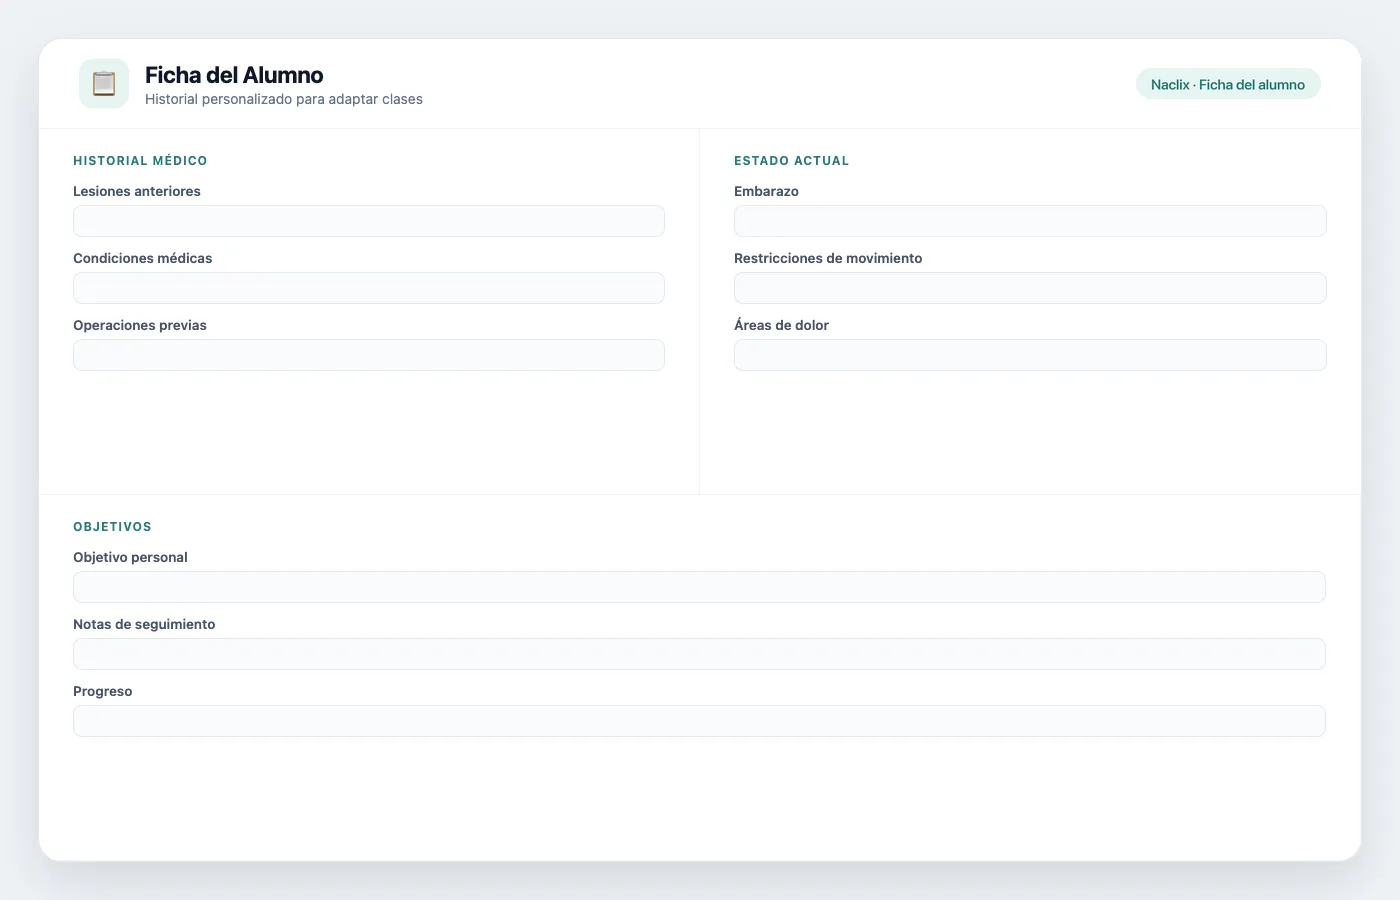Focus the Objetivo personal text field
This screenshot has height=900, width=1400.
click(x=699, y=587)
